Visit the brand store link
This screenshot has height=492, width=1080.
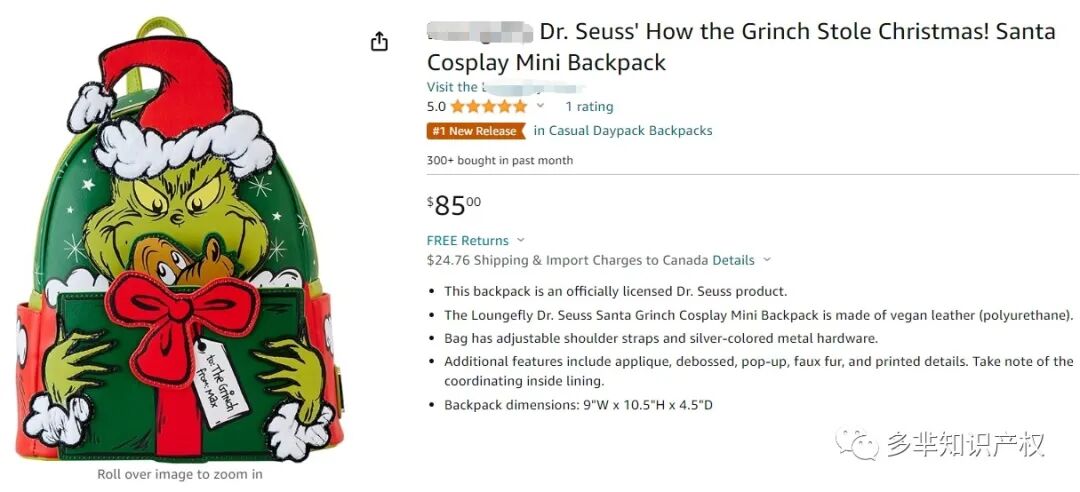tap(506, 87)
